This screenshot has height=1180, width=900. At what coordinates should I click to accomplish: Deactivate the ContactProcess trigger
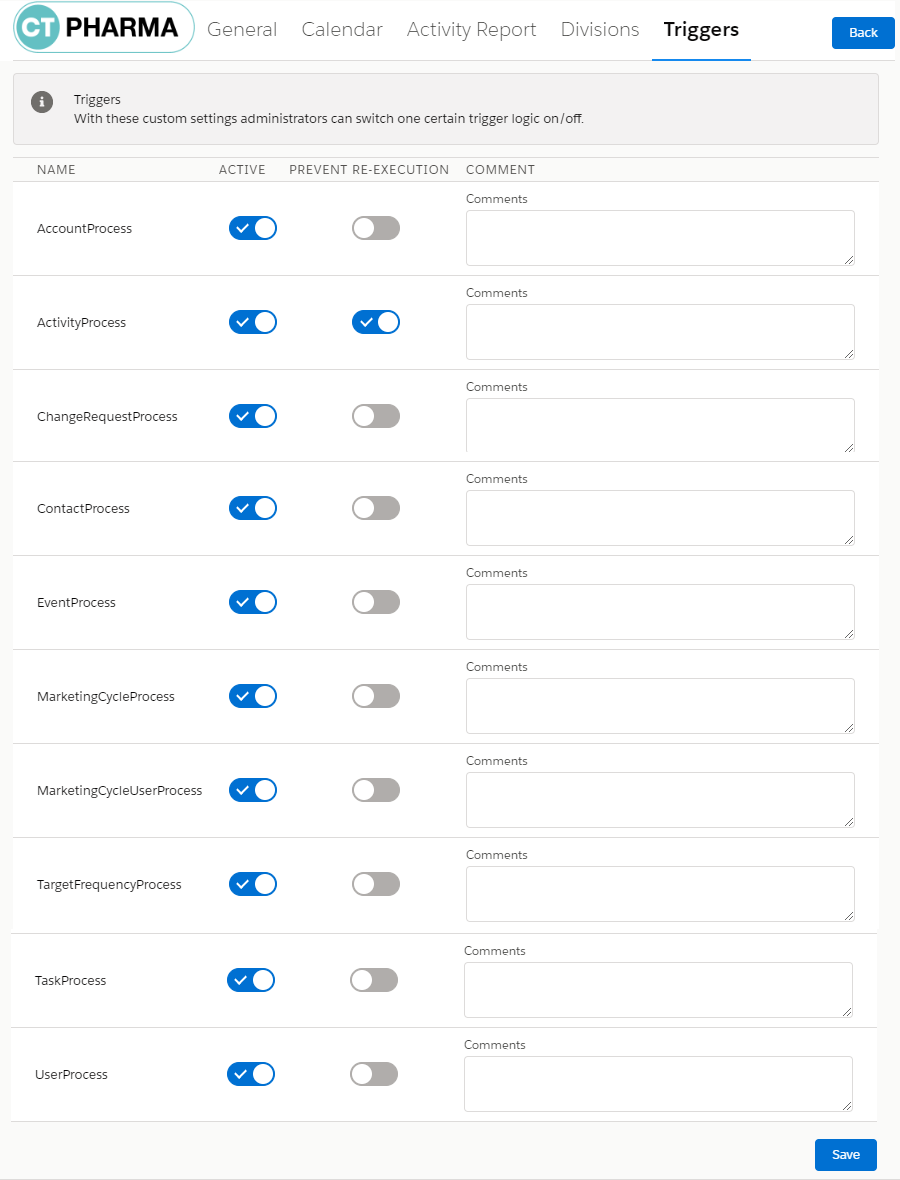[253, 508]
